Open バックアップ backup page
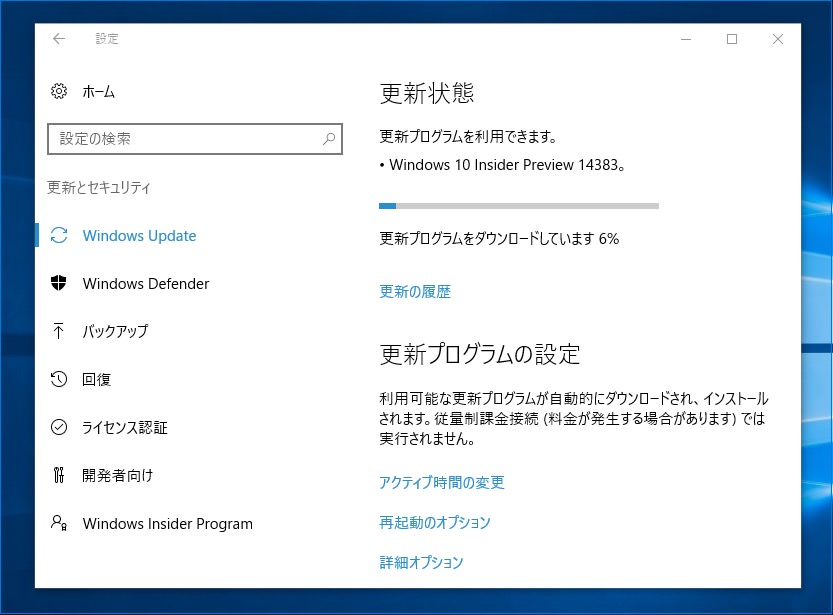The image size is (833, 615). click(115, 331)
